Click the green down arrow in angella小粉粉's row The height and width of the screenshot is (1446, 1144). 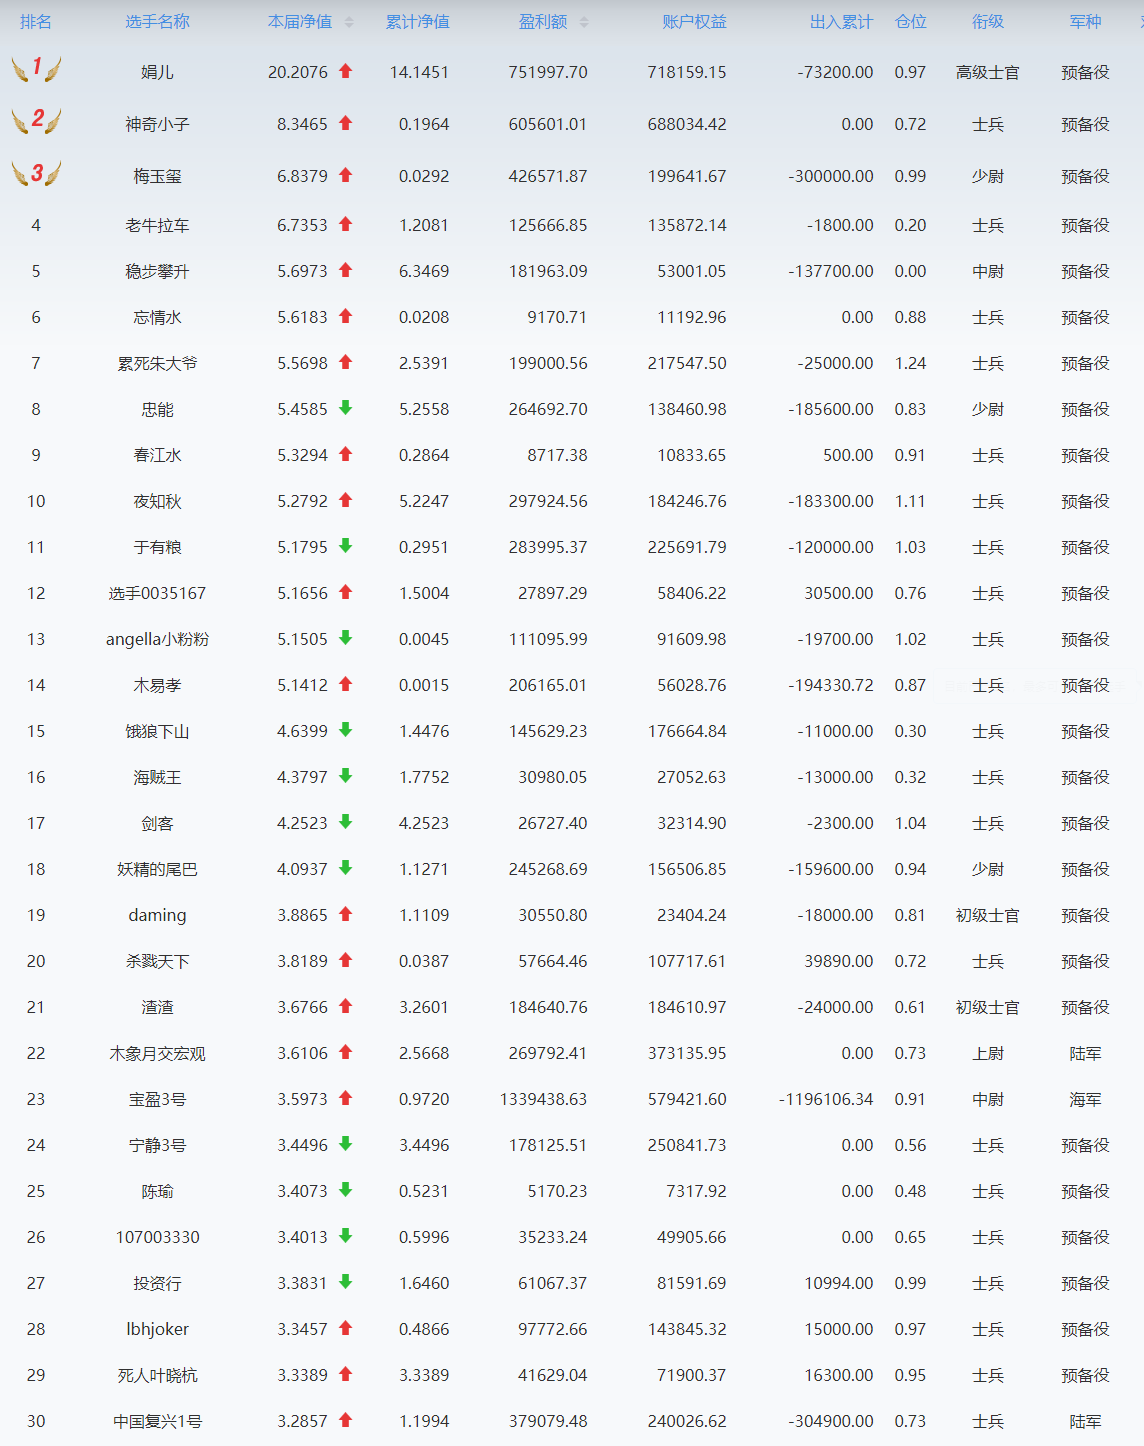pos(345,638)
